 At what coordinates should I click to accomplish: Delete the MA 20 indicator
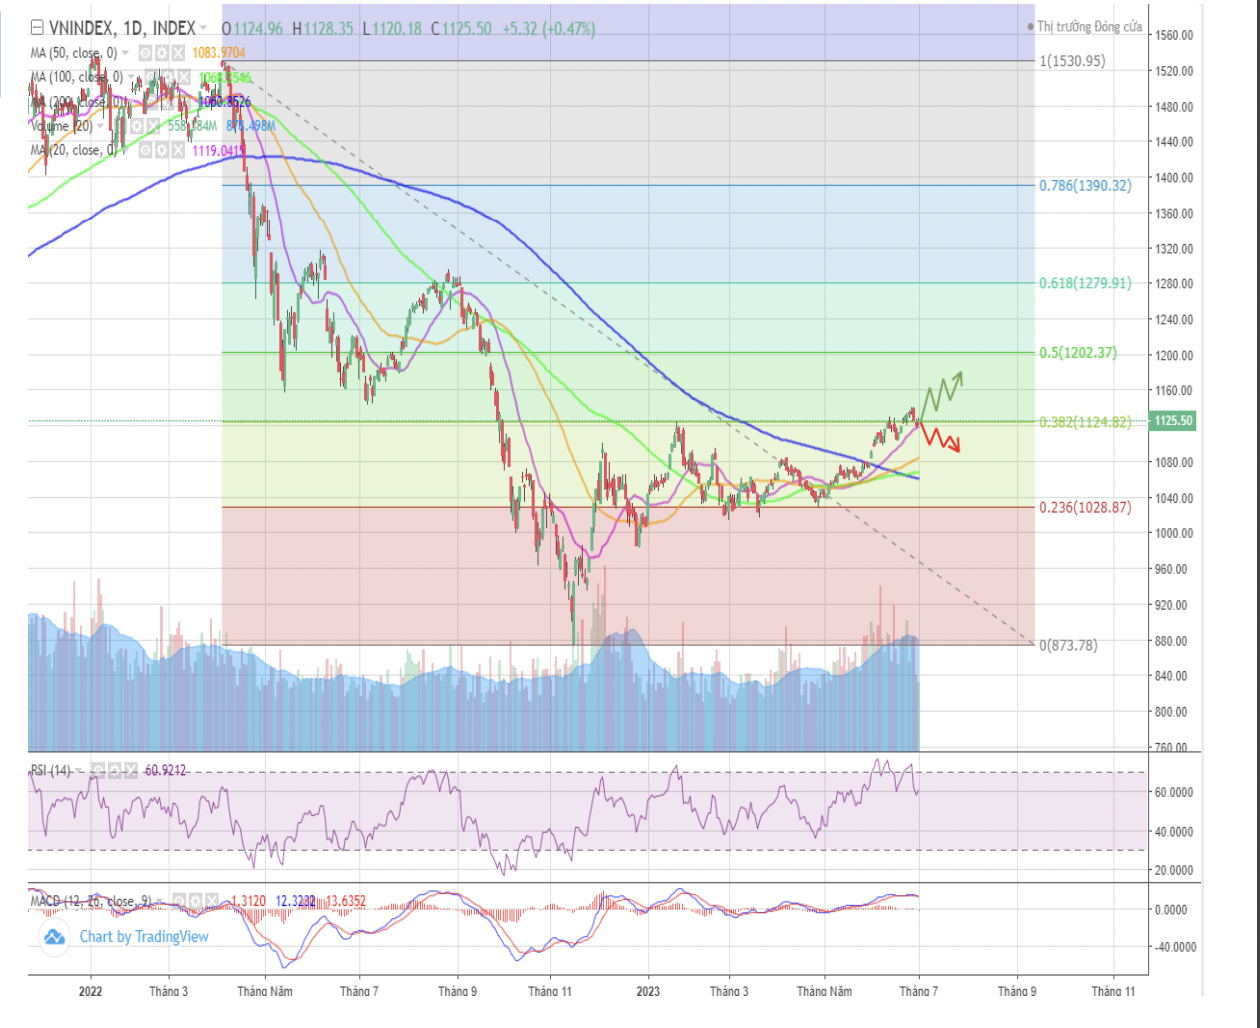pos(178,150)
